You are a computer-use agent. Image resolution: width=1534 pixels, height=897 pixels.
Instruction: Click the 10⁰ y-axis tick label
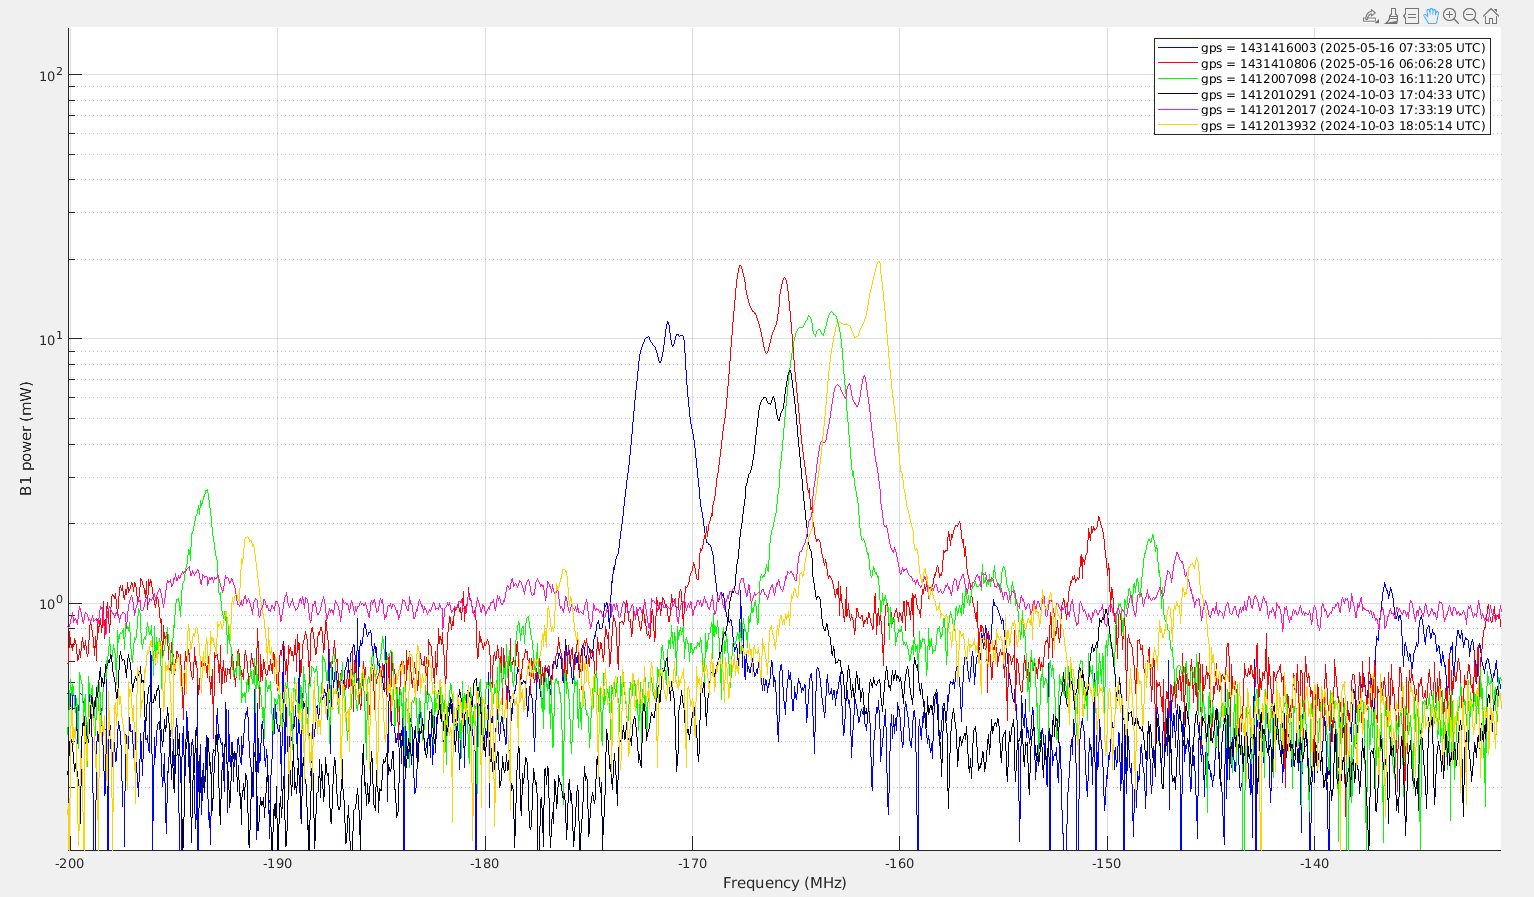pos(49,602)
